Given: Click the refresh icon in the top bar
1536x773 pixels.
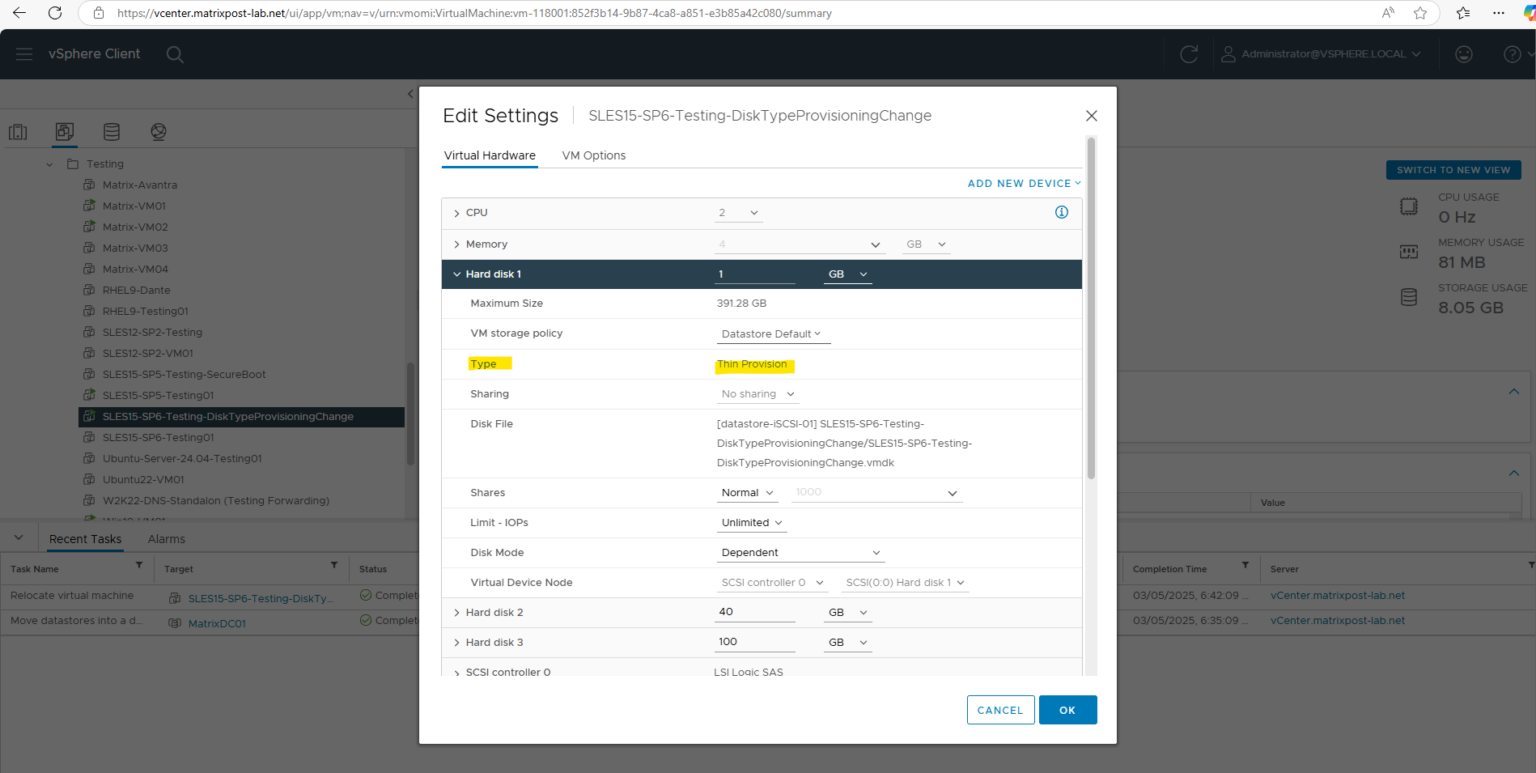Looking at the screenshot, I should click(1188, 54).
